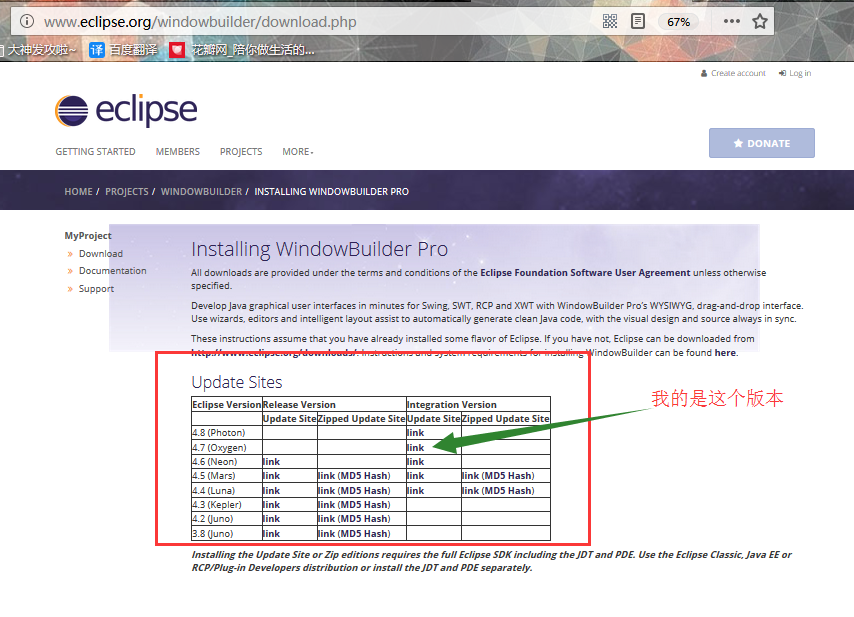Click the 'Installing WindowBuilder Pro' page title
The width and height of the screenshot is (854, 617).
coord(320,249)
